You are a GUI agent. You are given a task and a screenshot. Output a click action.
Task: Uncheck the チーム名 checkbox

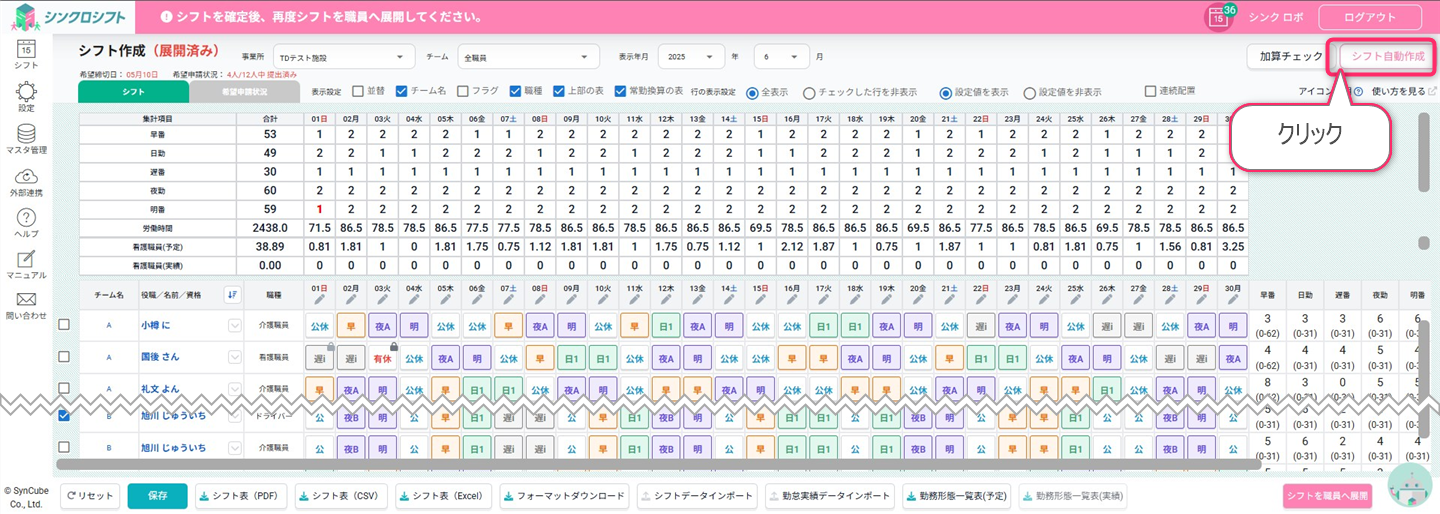[x=402, y=91]
